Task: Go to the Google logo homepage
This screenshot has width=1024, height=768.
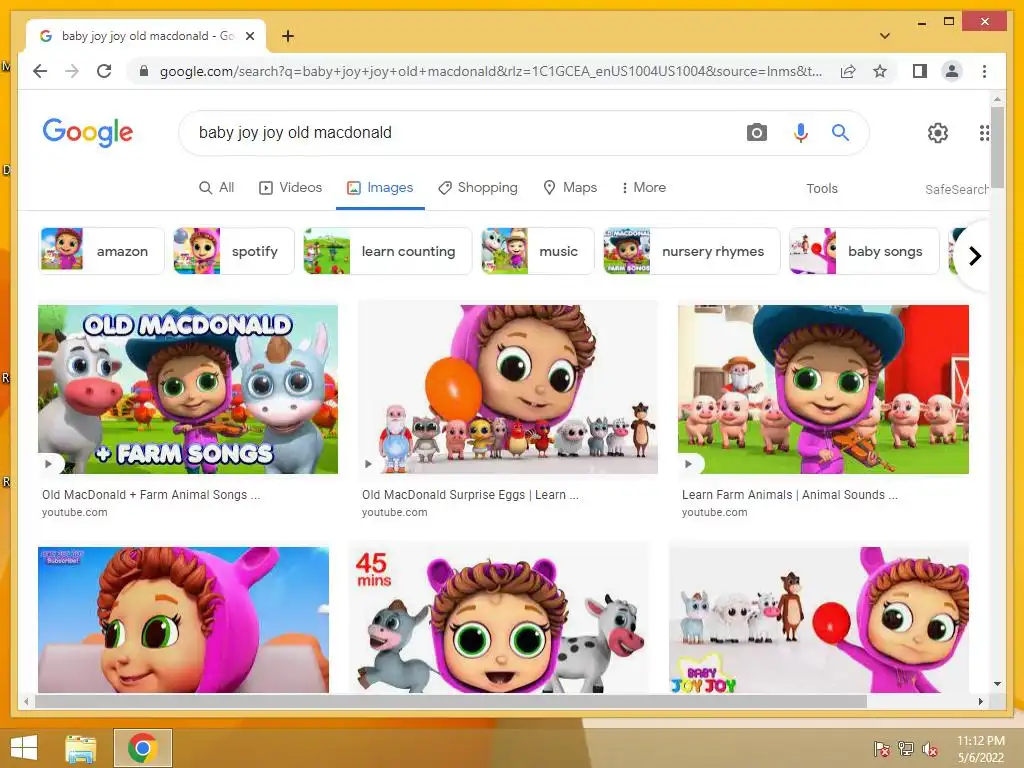Action: pyautogui.click(x=88, y=133)
